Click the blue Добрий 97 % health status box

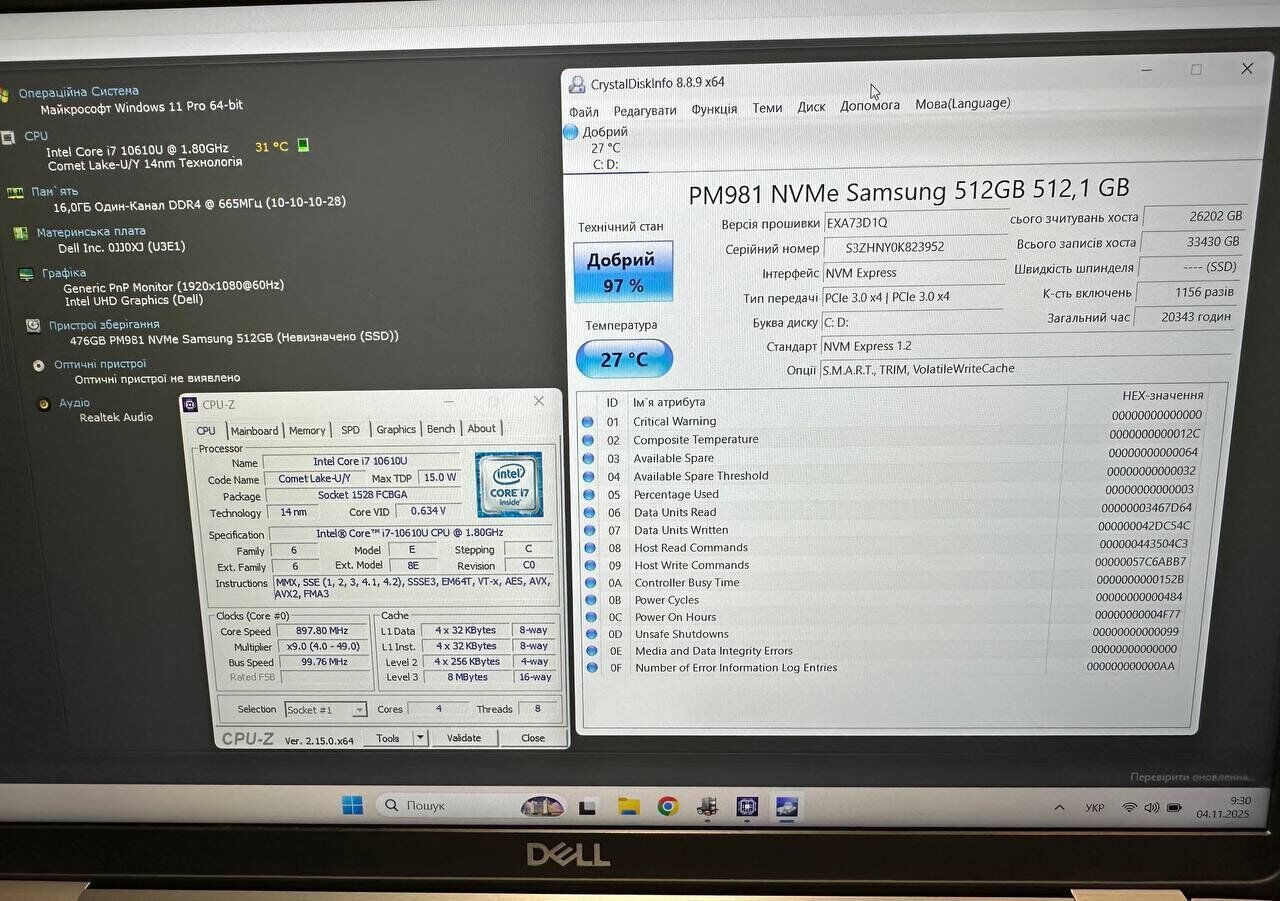click(622, 272)
